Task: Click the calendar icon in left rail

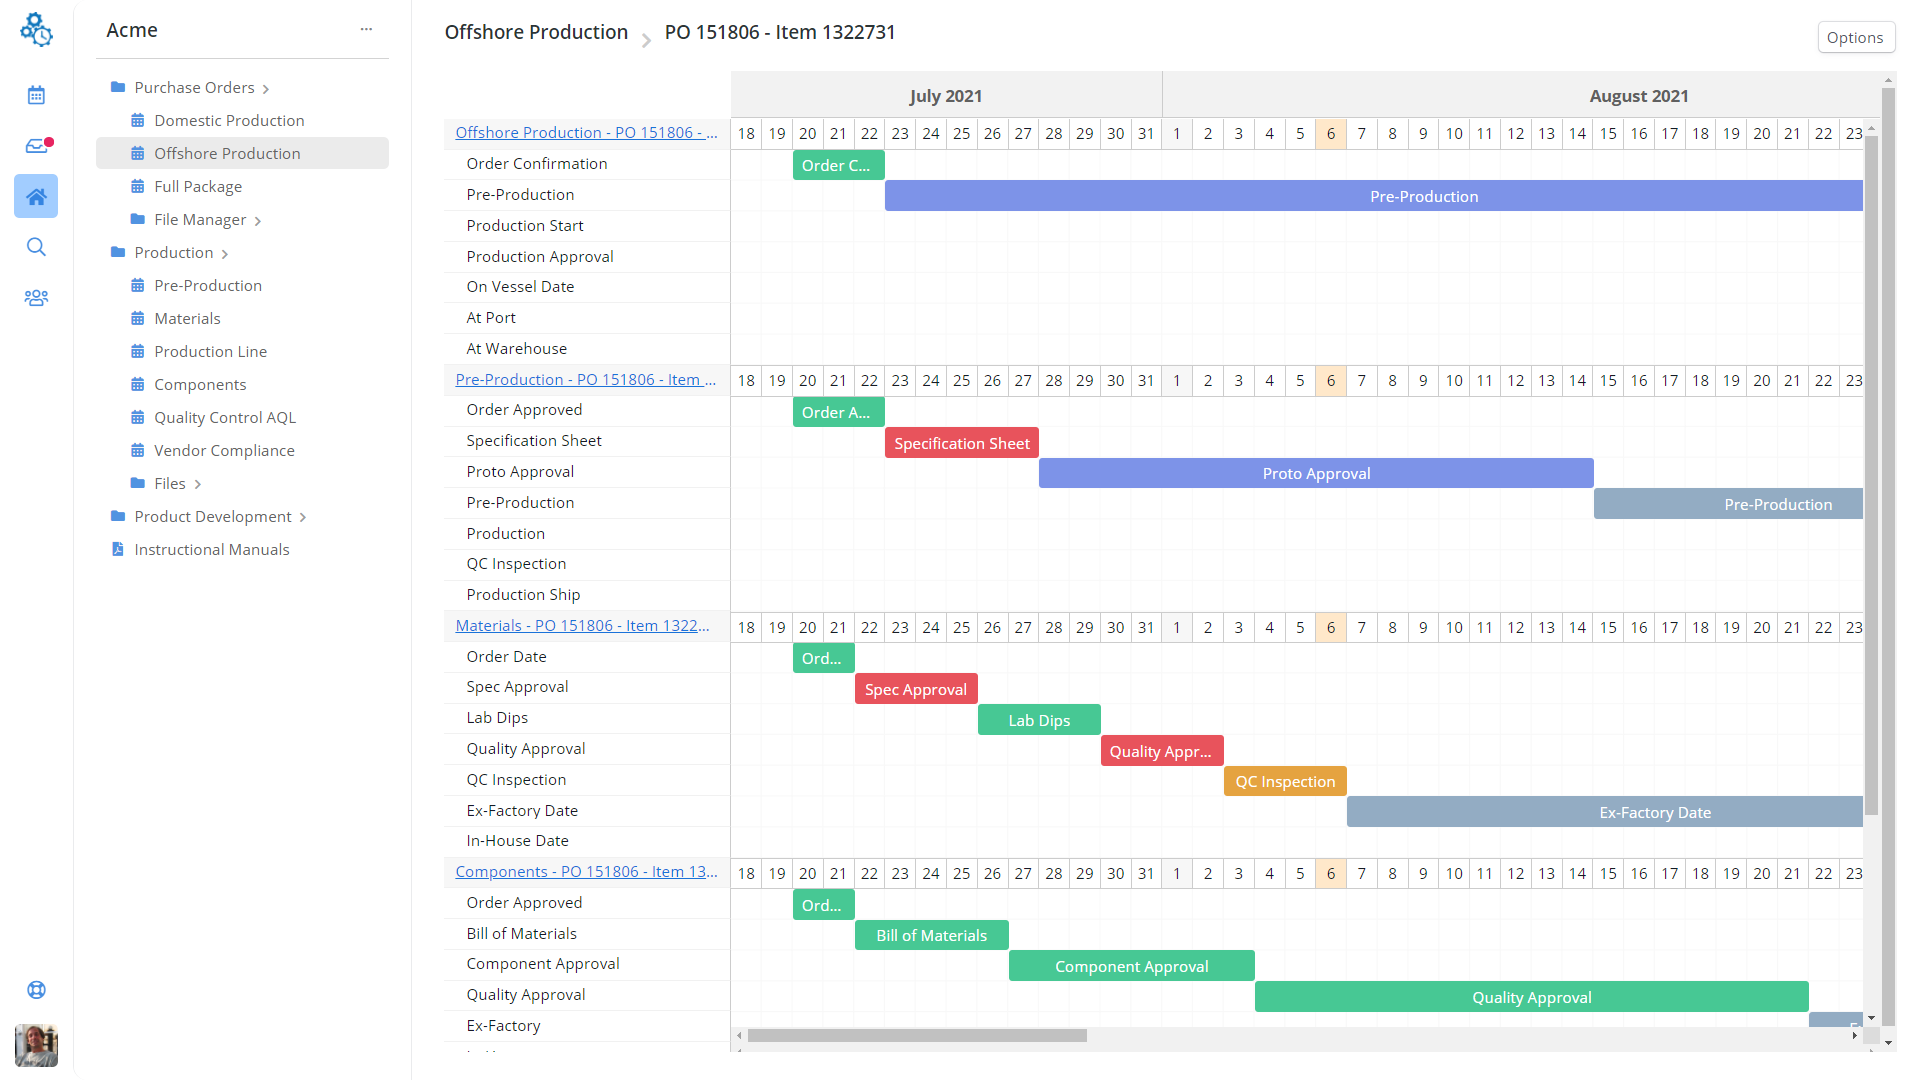Action: pyautogui.click(x=36, y=95)
